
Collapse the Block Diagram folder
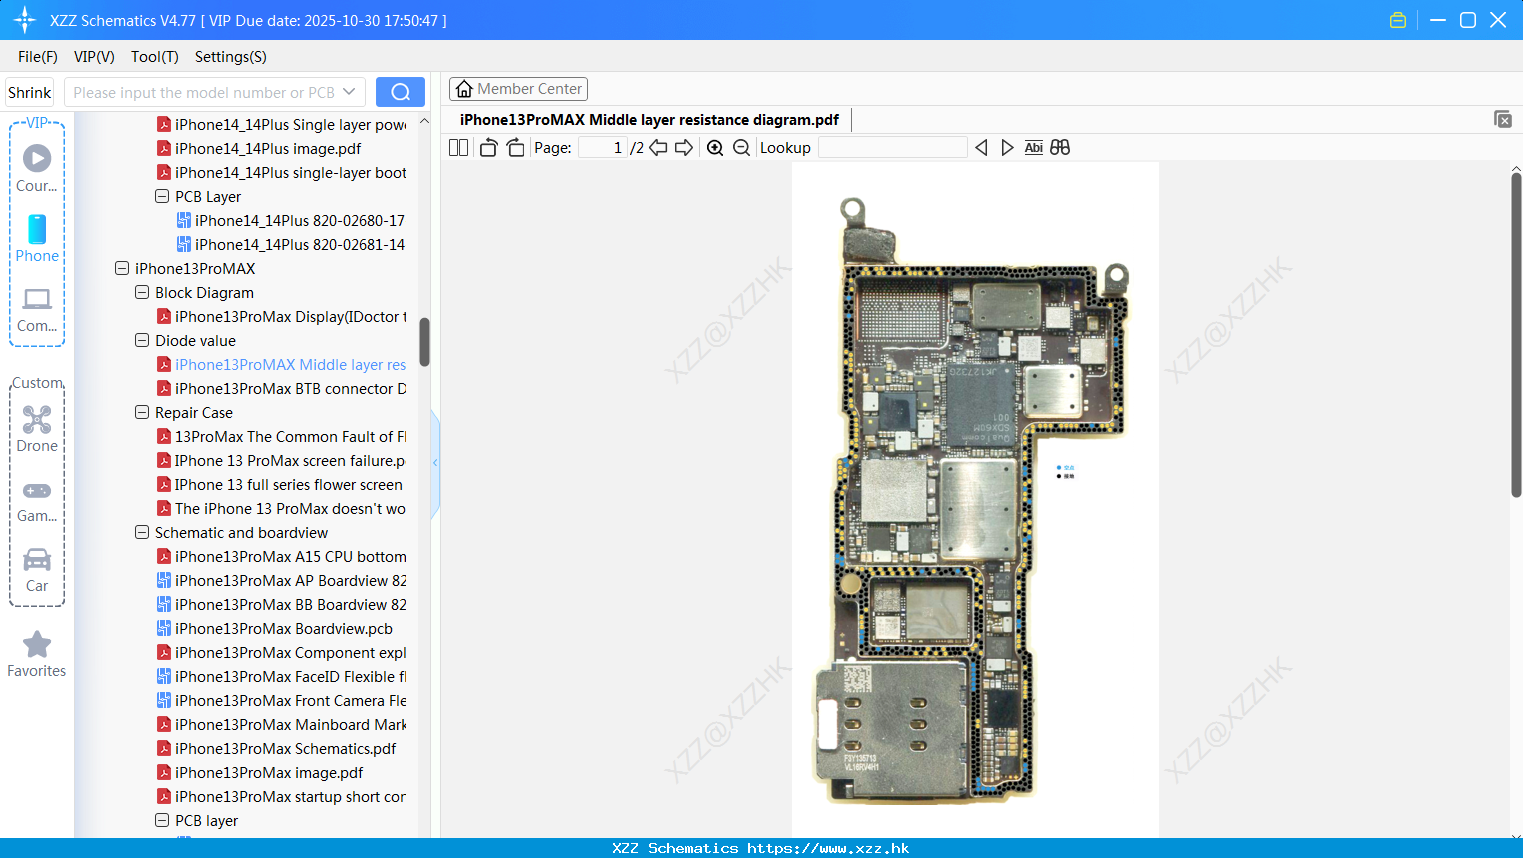pyautogui.click(x=142, y=292)
